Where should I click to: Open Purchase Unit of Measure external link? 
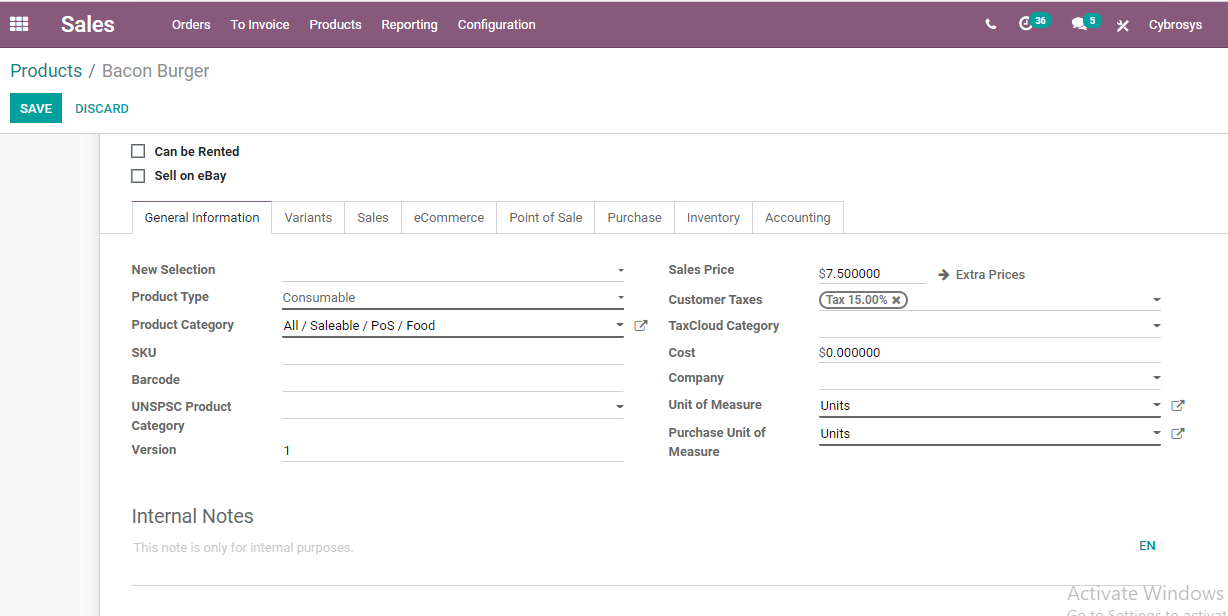[1178, 434]
